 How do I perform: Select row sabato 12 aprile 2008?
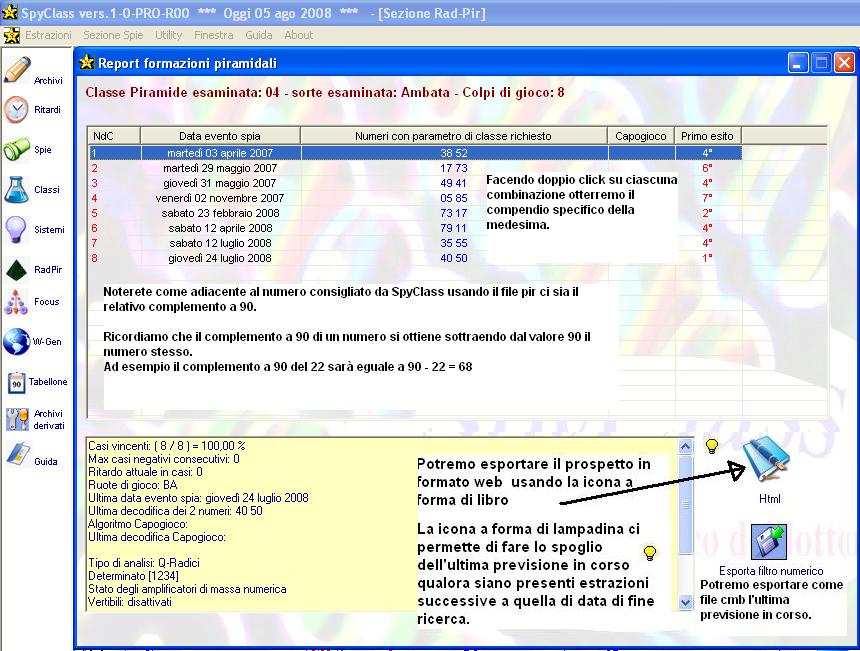coord(415,228)
